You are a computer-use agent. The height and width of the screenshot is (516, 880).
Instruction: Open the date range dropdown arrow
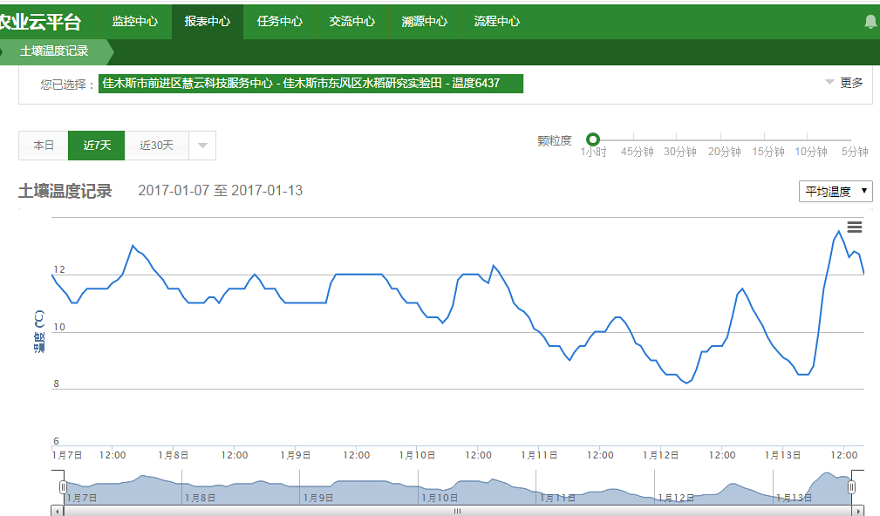pyautogui.click(x=201, y=145)
